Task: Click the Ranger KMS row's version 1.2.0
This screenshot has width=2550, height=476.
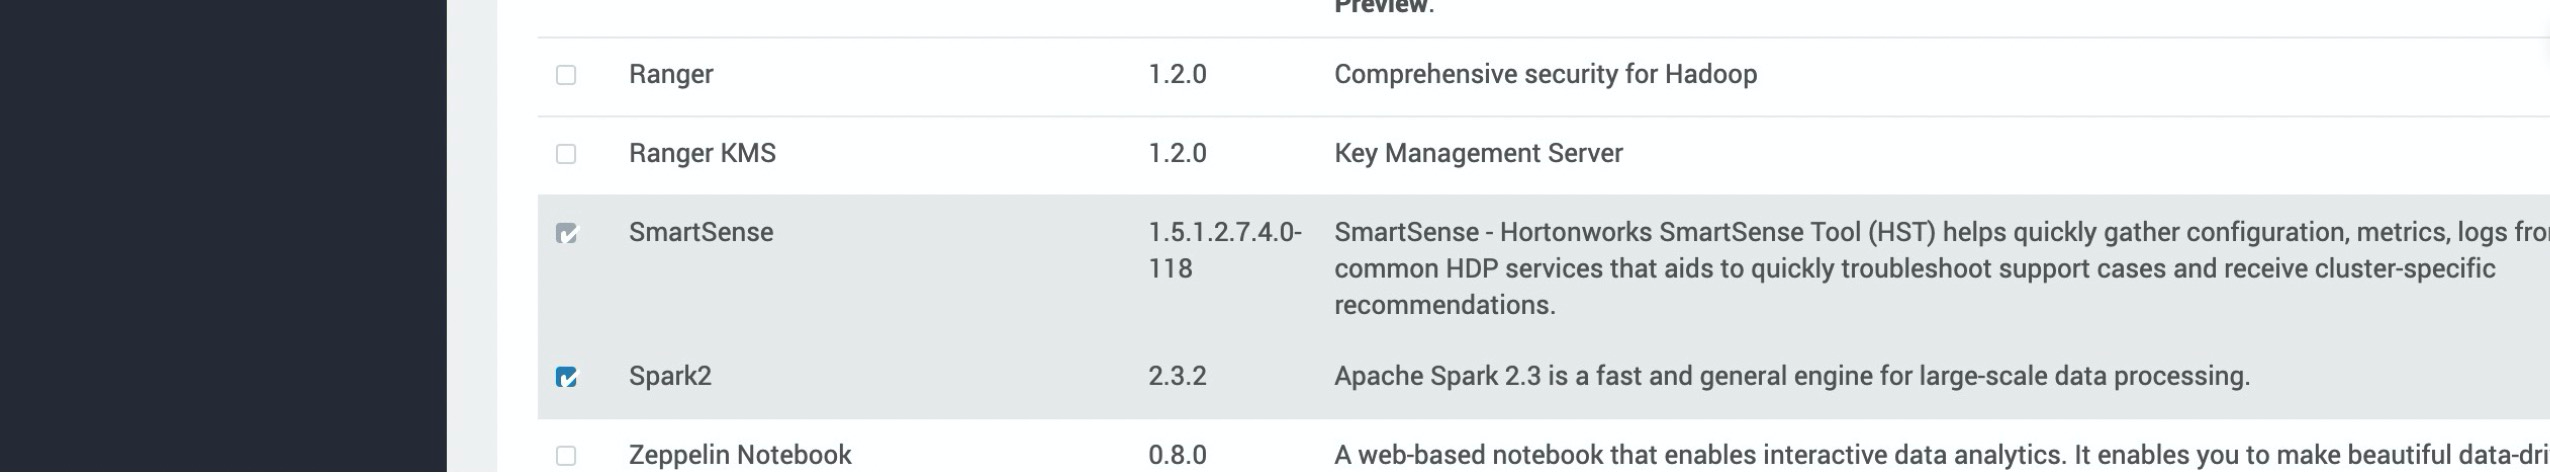Action: [x=1177, y=153]
